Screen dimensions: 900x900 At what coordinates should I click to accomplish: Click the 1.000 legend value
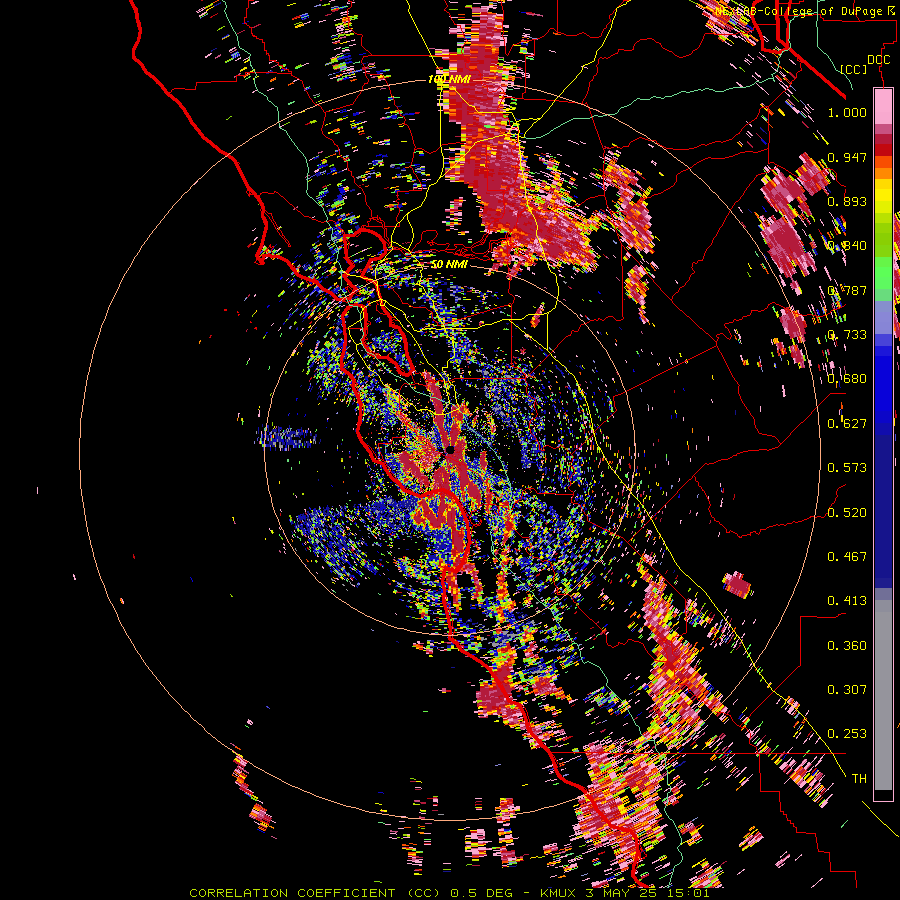point(847,113)
